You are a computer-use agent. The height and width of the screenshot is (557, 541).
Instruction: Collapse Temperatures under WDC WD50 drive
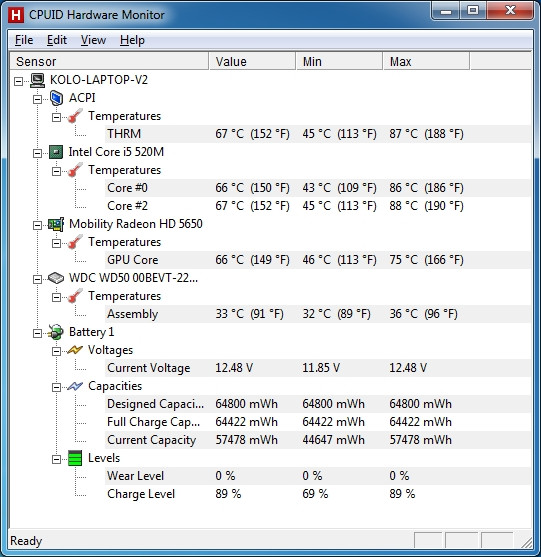(x=56, y=298)
